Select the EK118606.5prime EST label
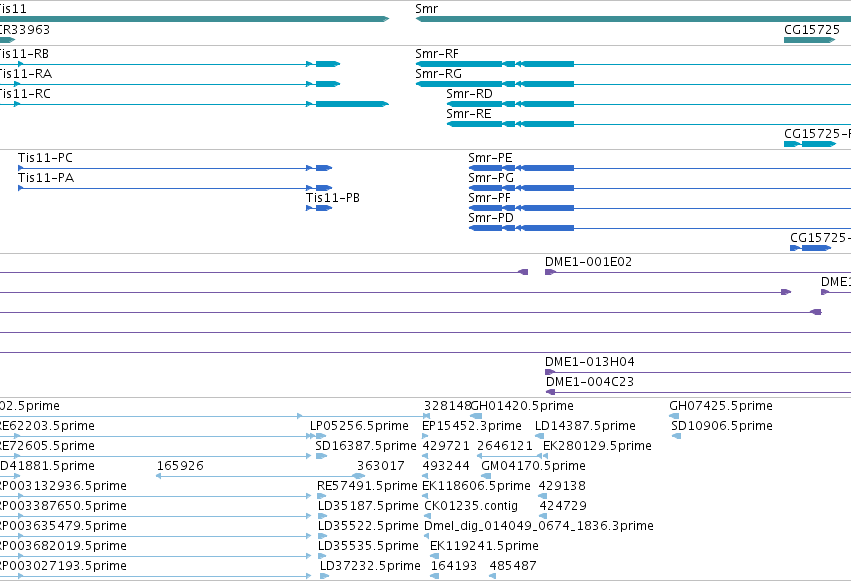The image size is (851, 581). (x=476, y=486)
